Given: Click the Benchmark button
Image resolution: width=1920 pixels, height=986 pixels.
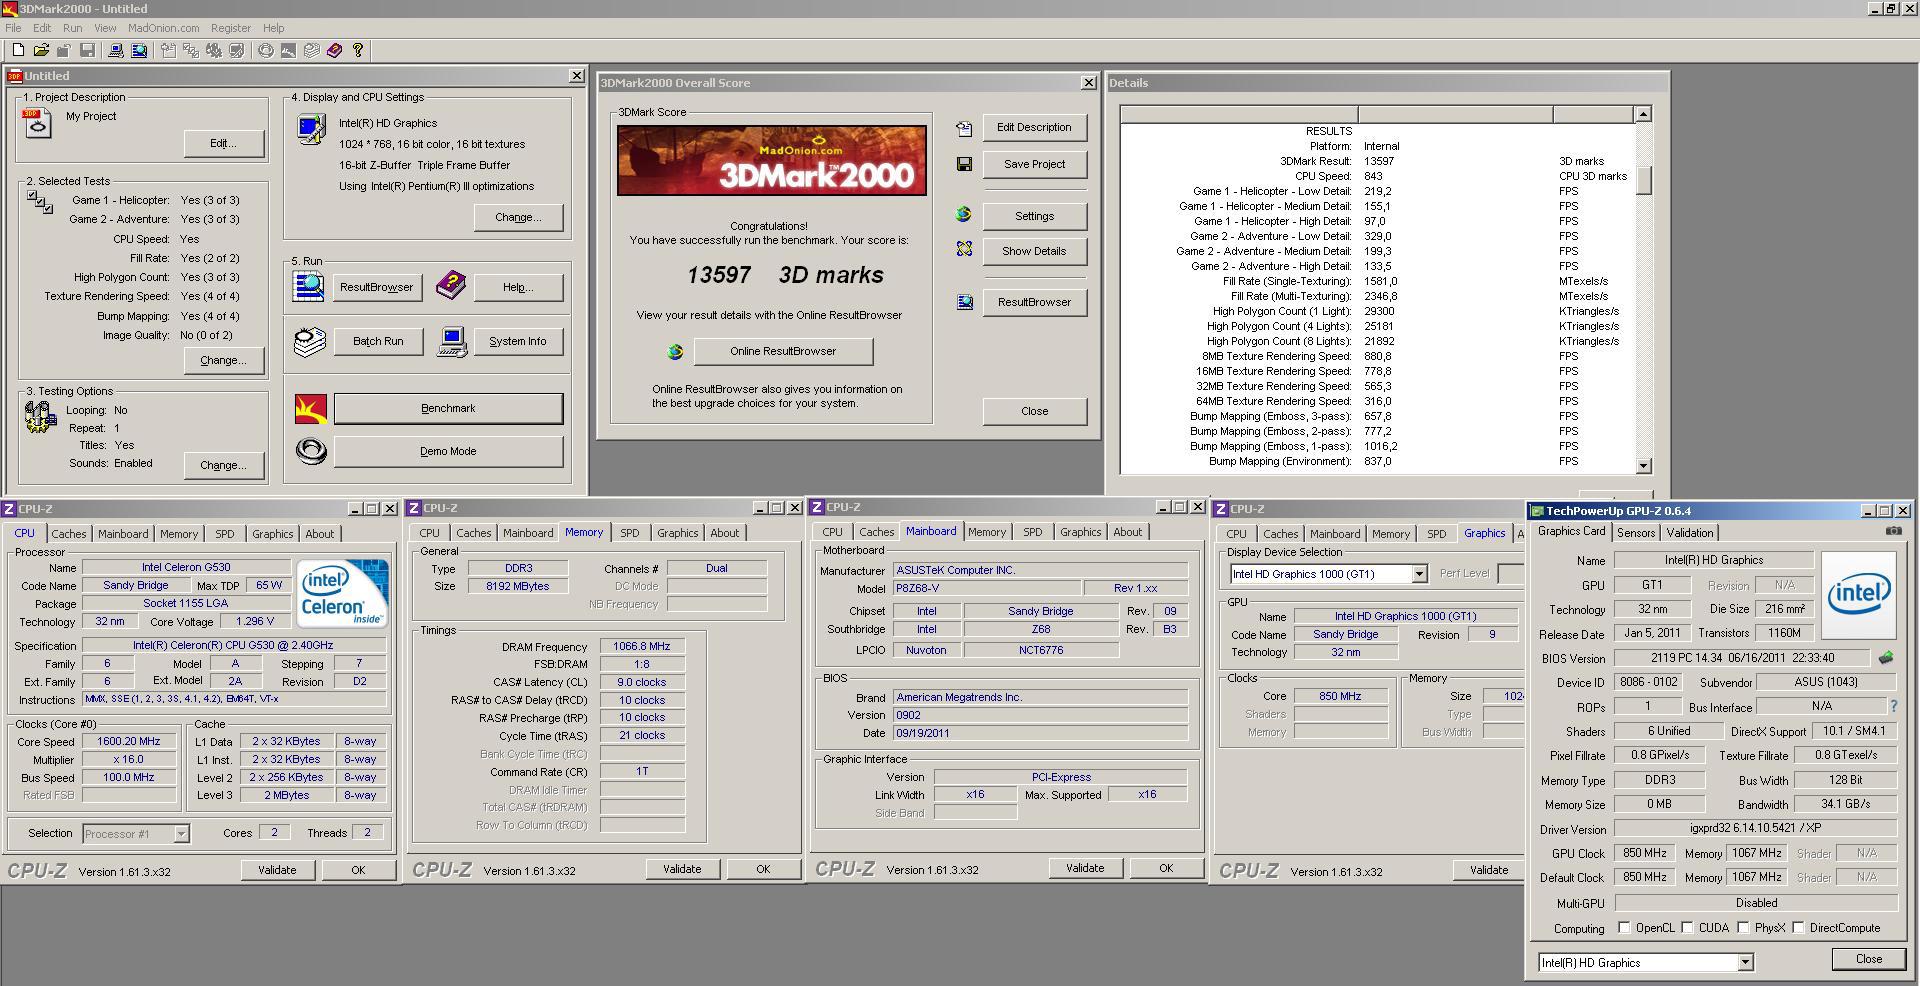Looking at the screenshot, I should click(x=448, y=408).
